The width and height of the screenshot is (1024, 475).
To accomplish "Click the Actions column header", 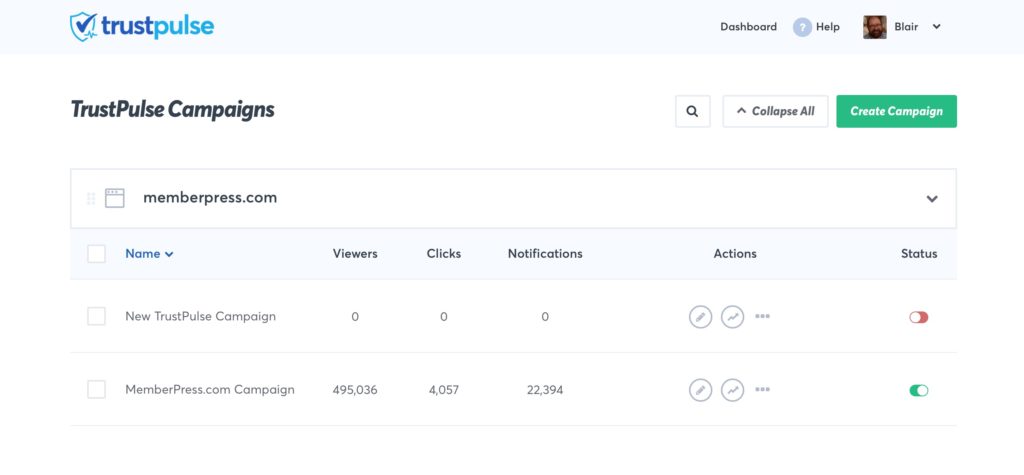I will pos(735,254).
